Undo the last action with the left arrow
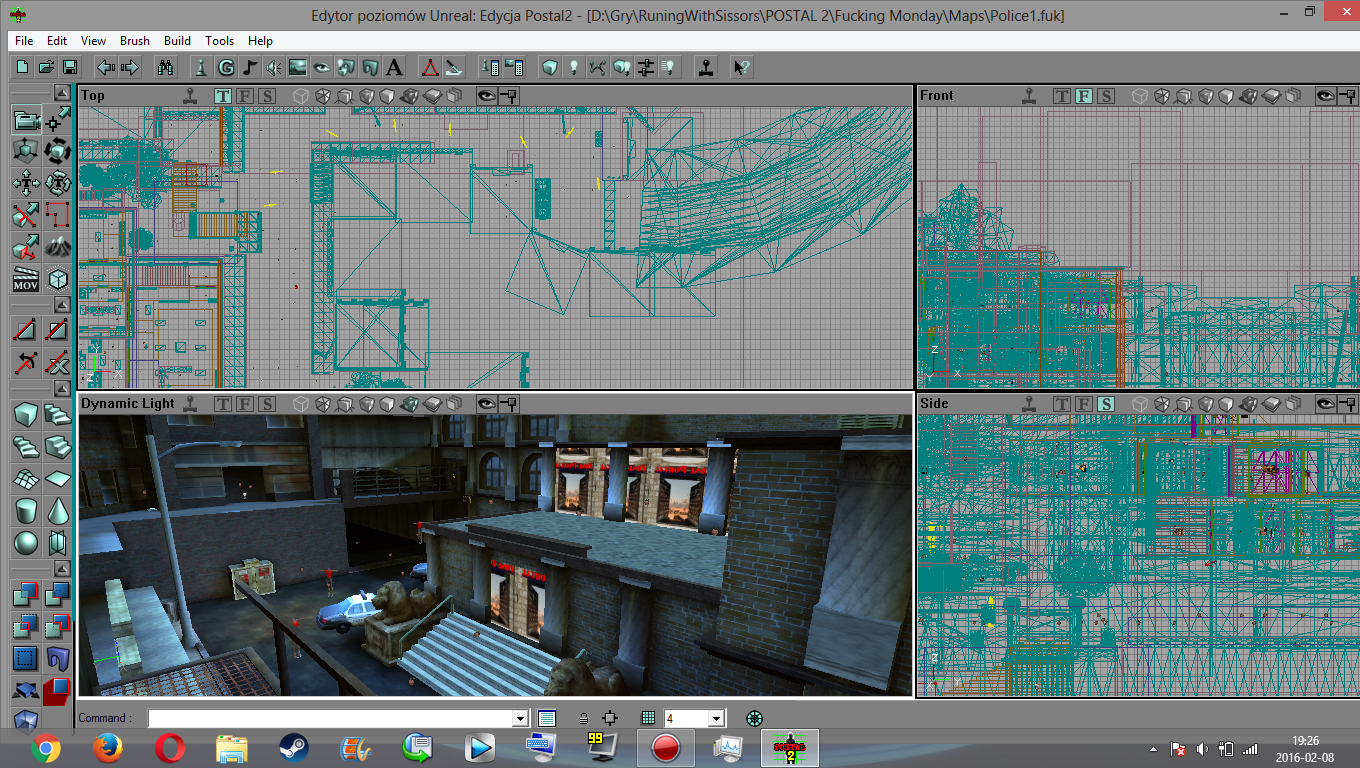Screen dimensions: 1360x768 click(x=106, y=67)
